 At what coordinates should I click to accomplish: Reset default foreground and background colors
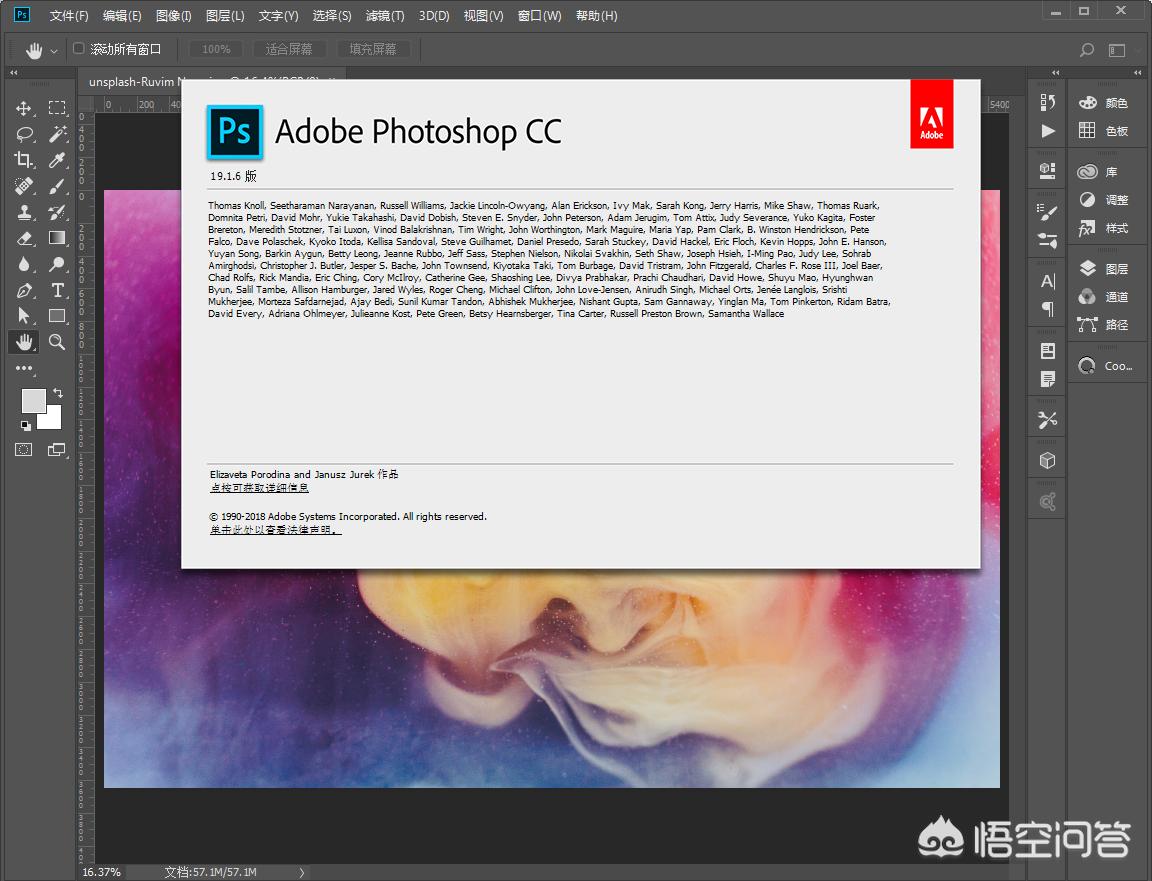[26, 425]
